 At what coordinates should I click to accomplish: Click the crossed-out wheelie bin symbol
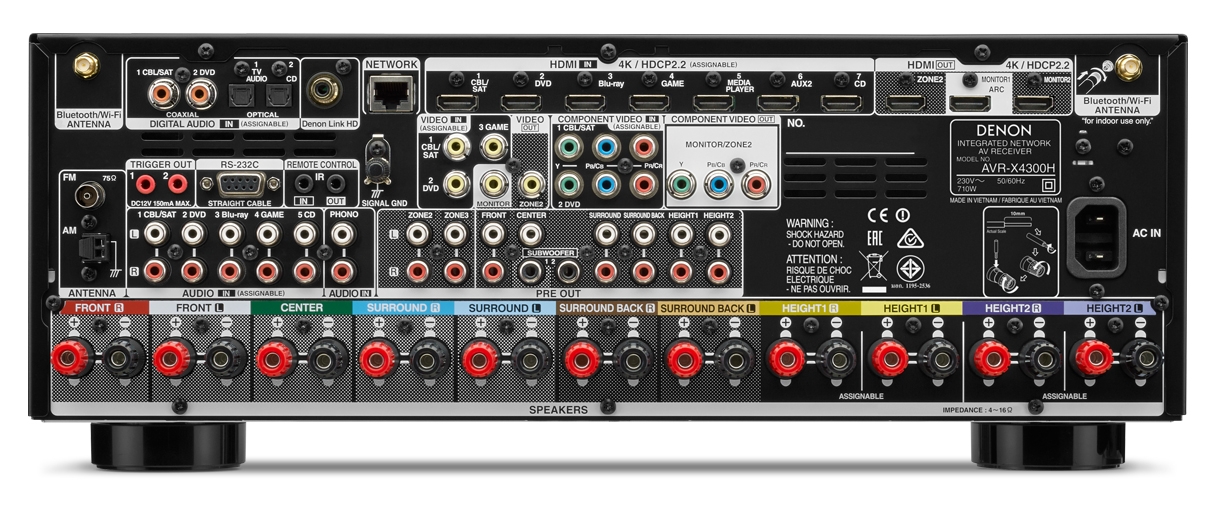(x=872, y=267)
